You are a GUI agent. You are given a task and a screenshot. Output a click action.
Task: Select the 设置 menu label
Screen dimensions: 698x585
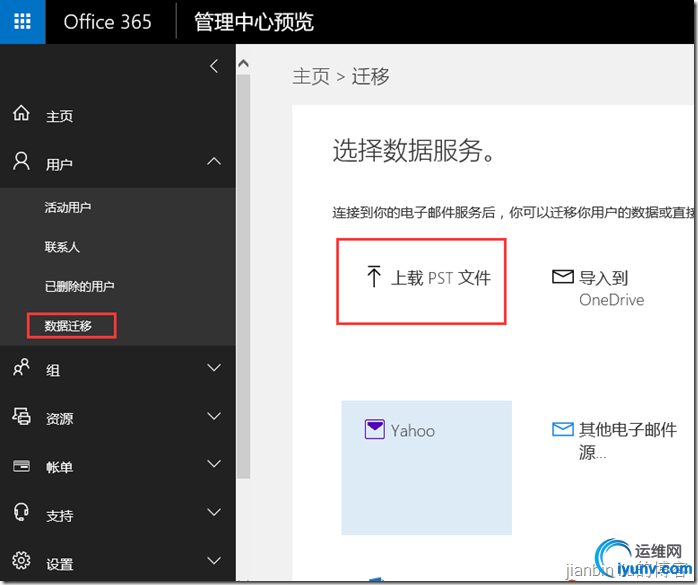point(59,564)
